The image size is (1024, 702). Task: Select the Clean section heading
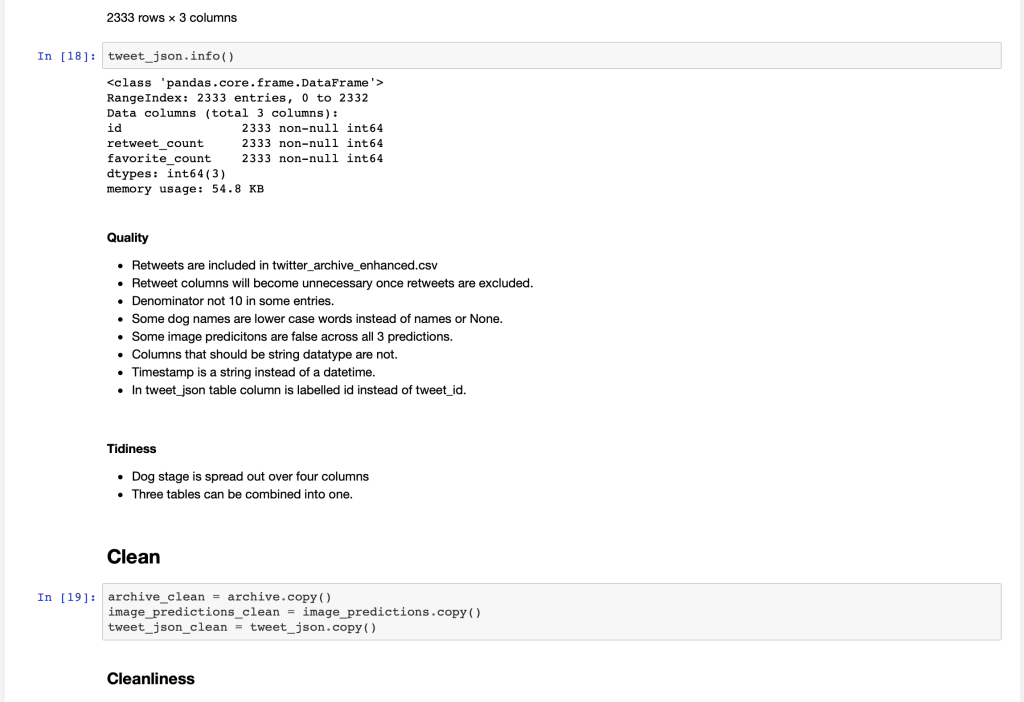pos(133,556)
